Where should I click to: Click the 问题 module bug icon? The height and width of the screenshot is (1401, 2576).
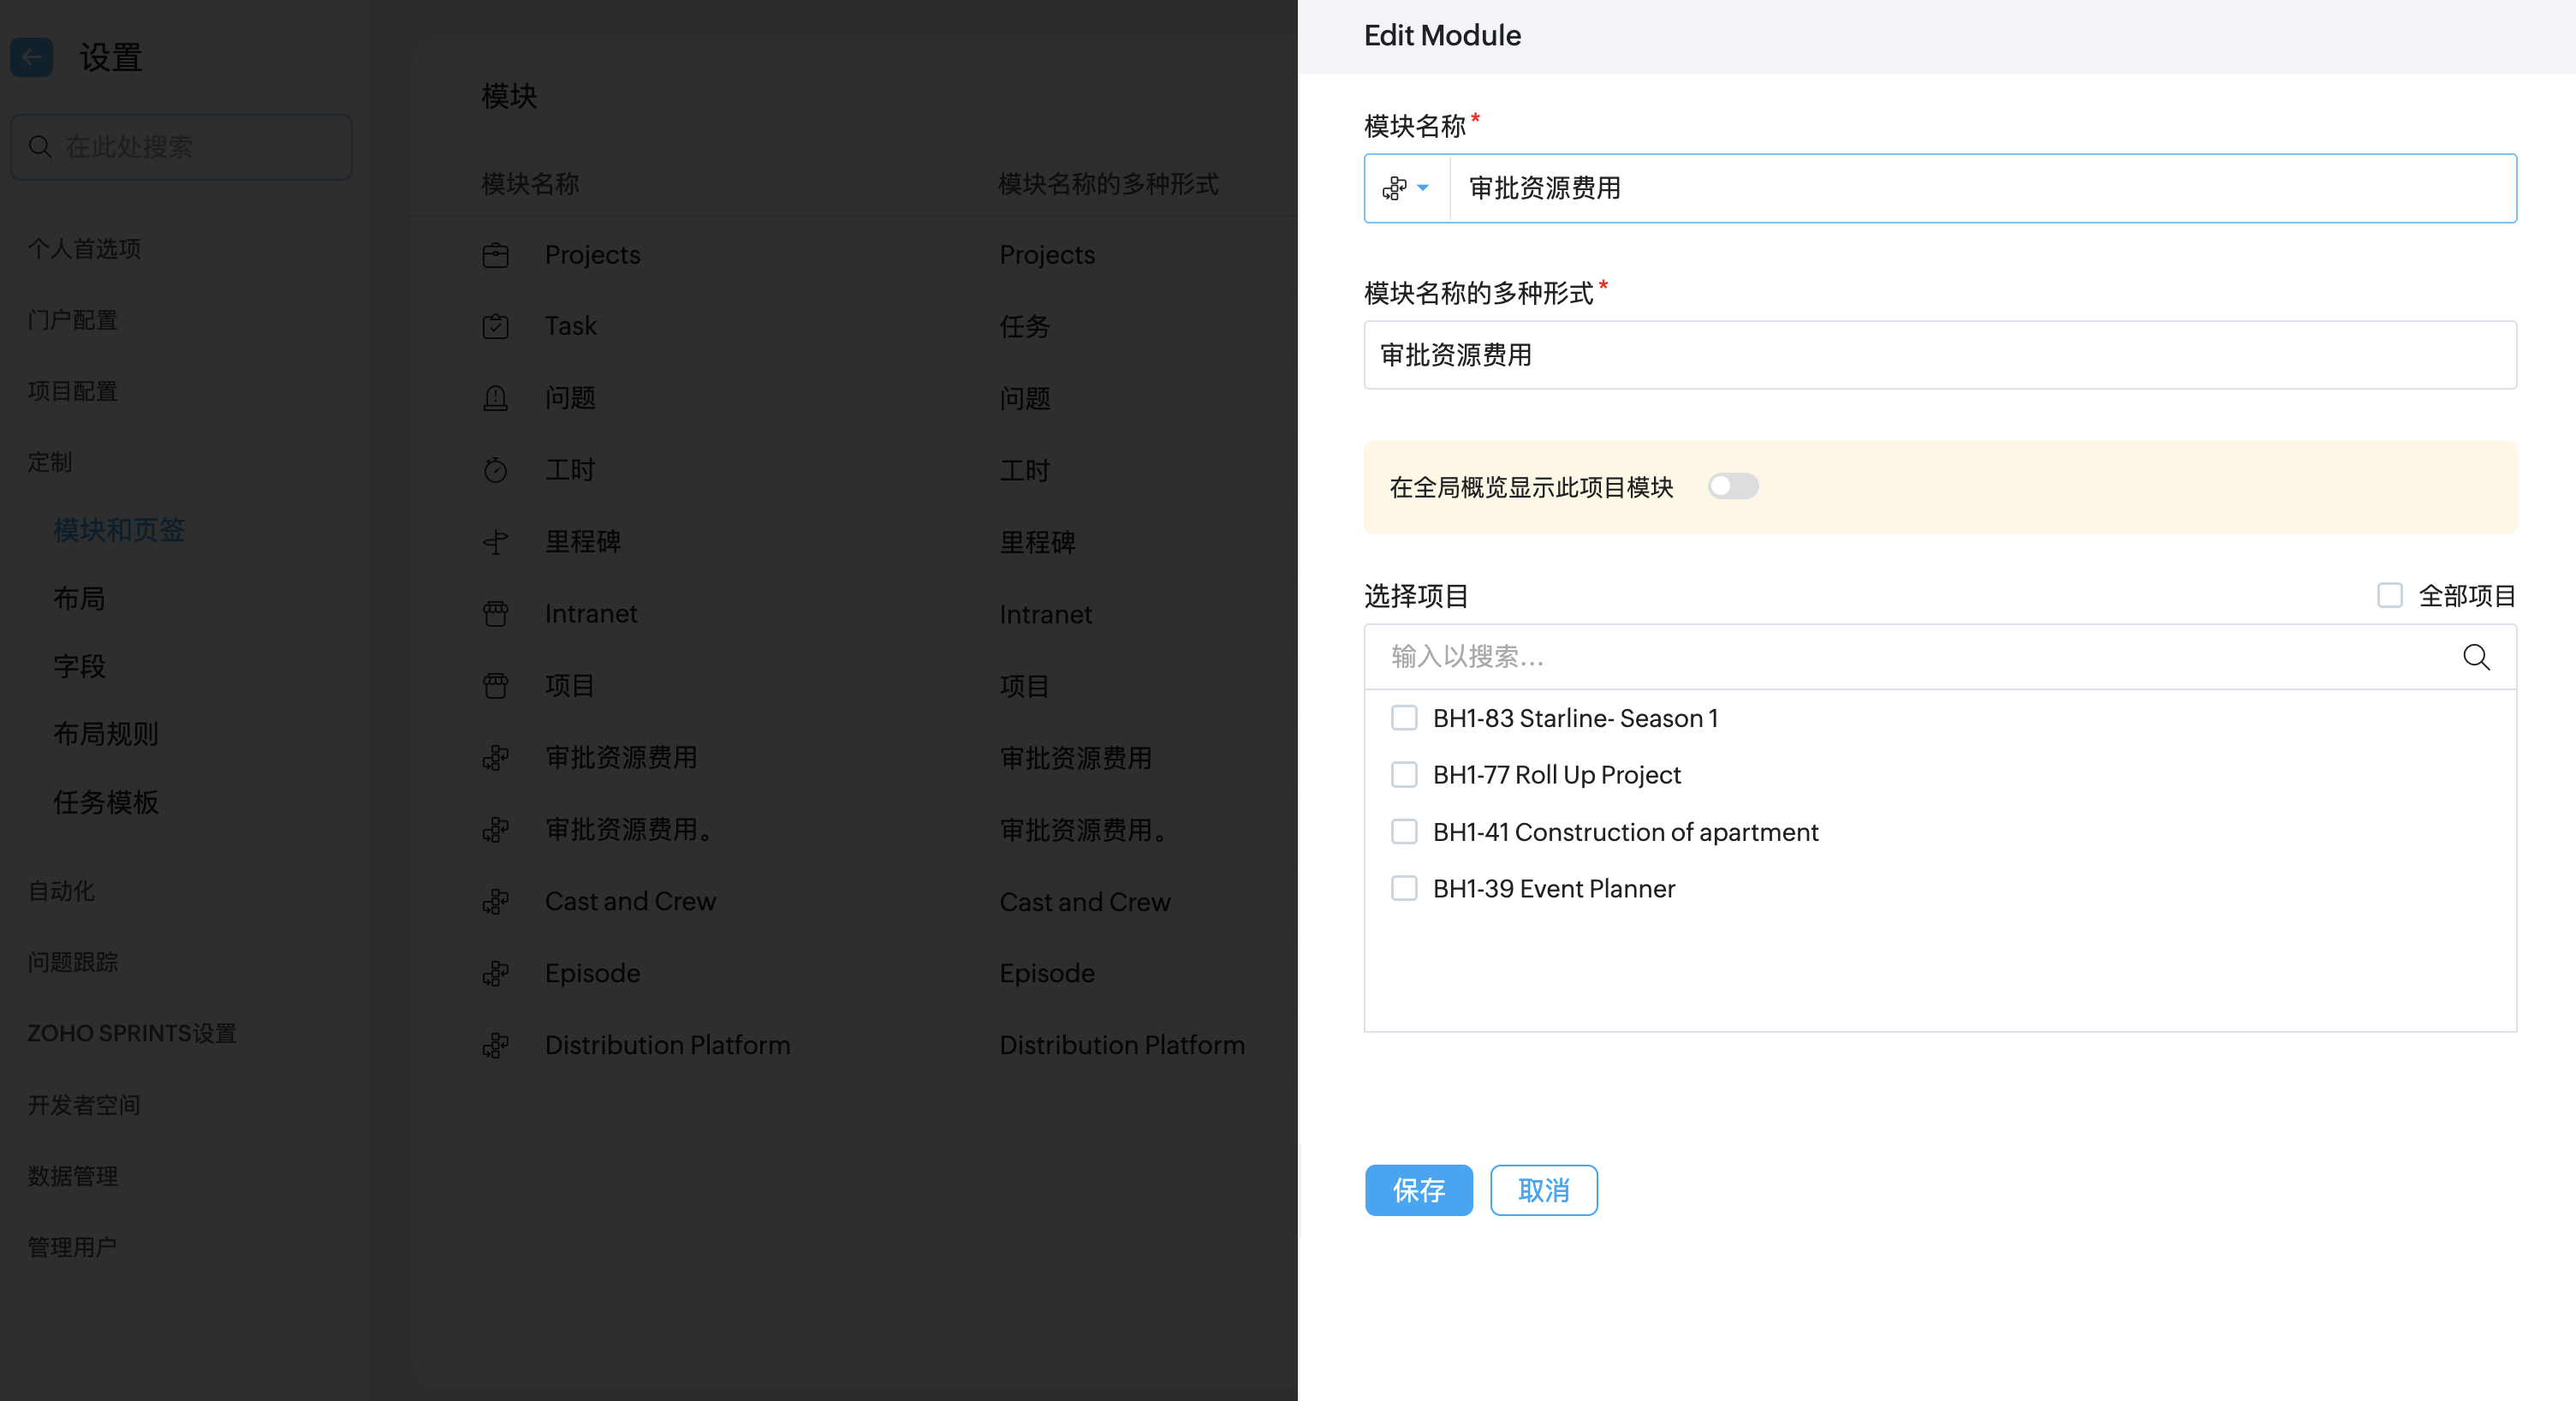click(x=495, y=399)
